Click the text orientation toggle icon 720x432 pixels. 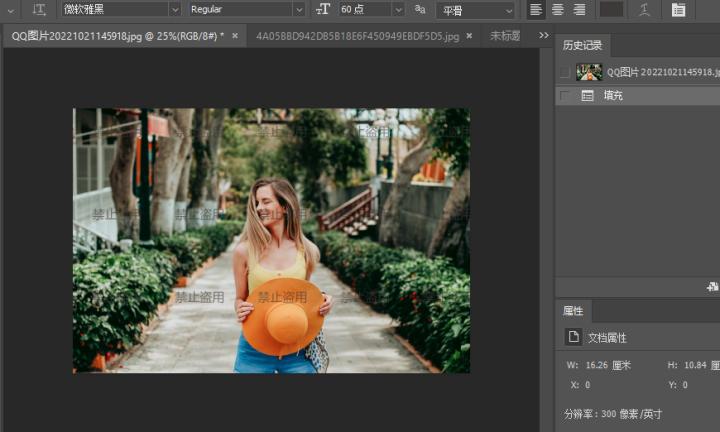(39, 9)
